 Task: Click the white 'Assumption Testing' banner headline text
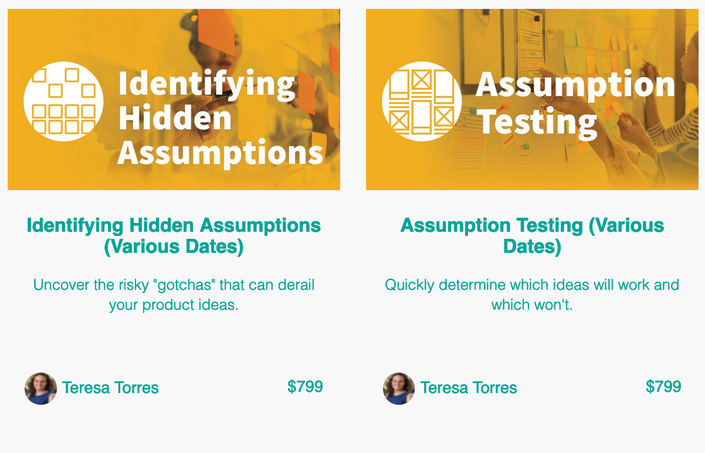coord(575,104)
